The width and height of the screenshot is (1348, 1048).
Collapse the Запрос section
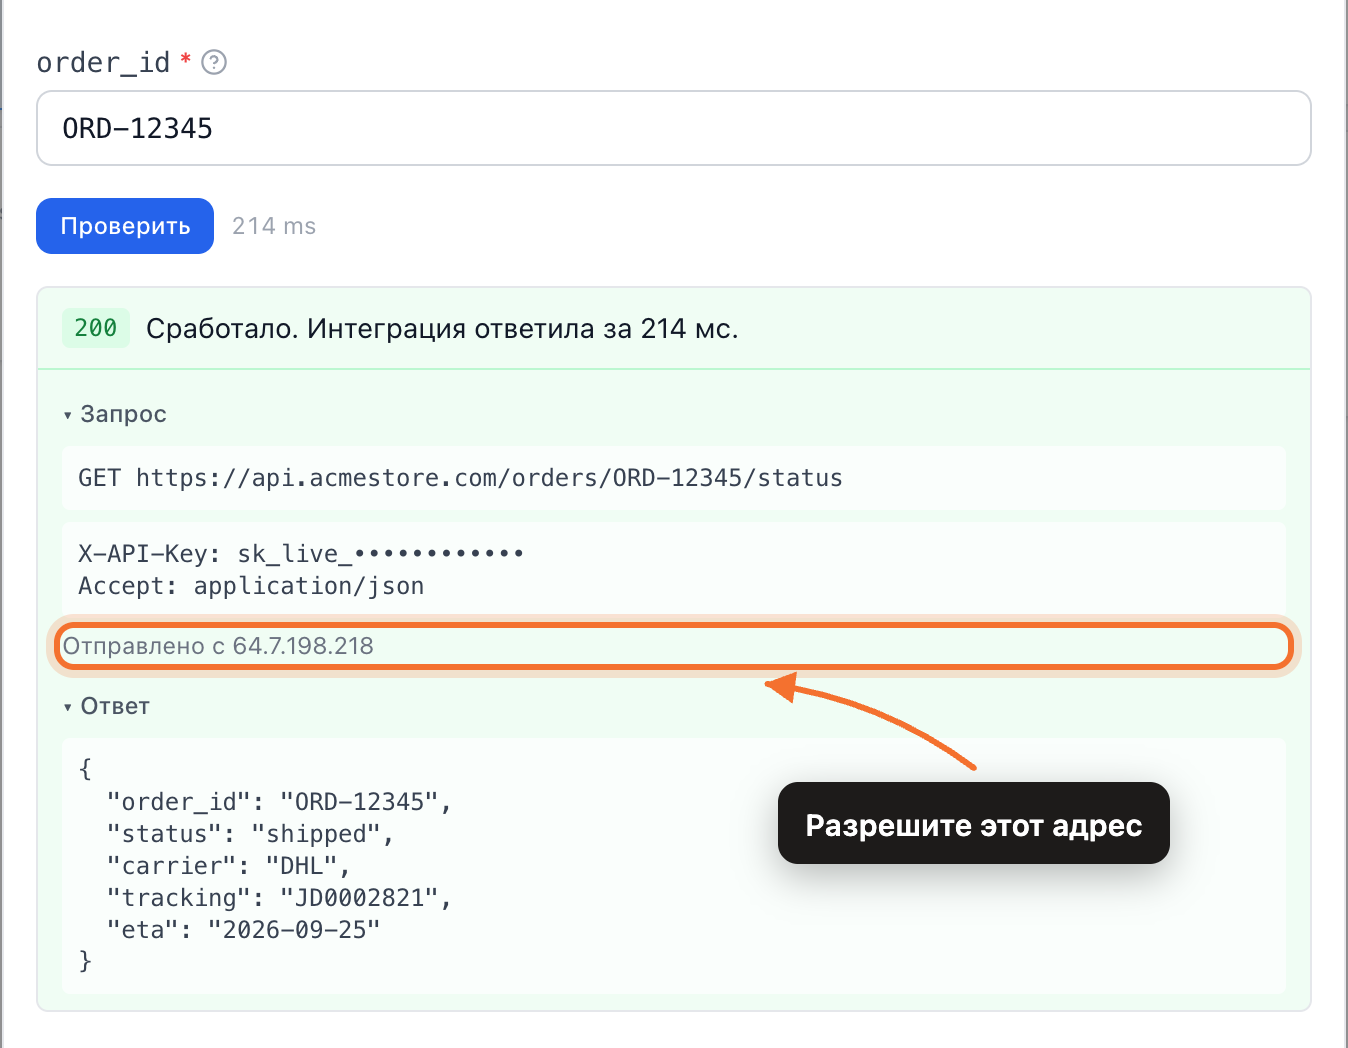[x=114, y=414]
